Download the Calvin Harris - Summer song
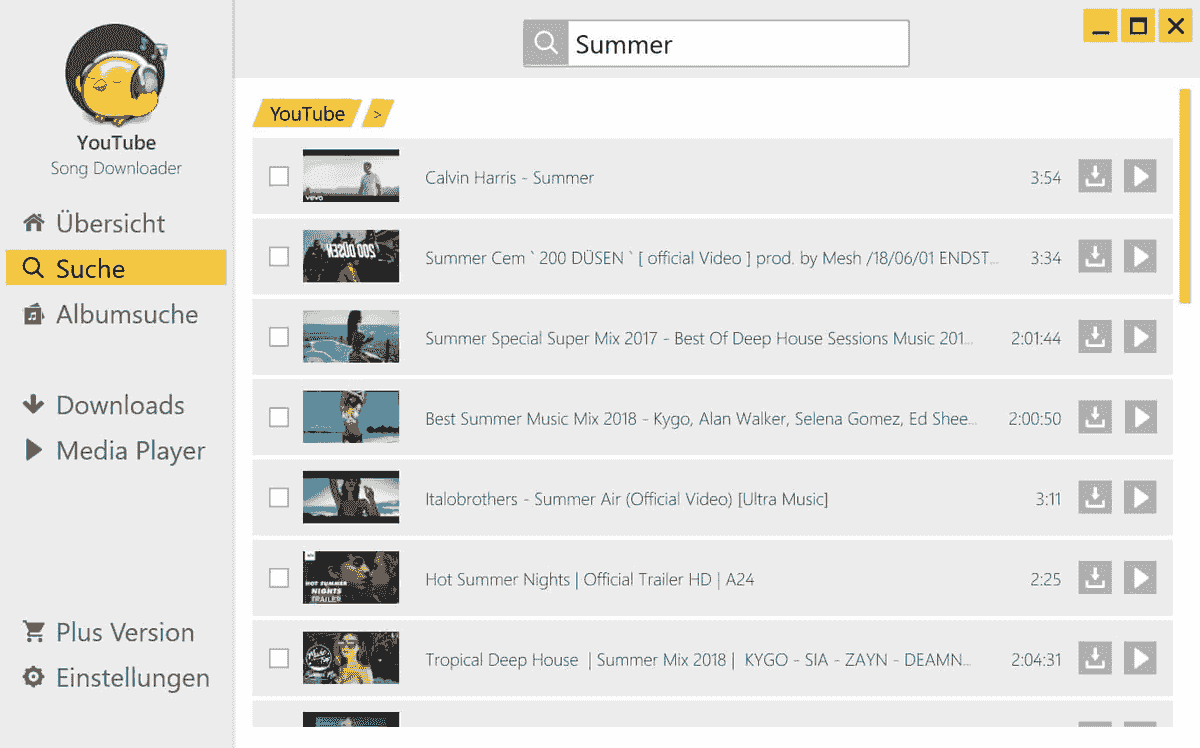Image resolution: width=1200 pixels, height=748 pixels. 1095,177
